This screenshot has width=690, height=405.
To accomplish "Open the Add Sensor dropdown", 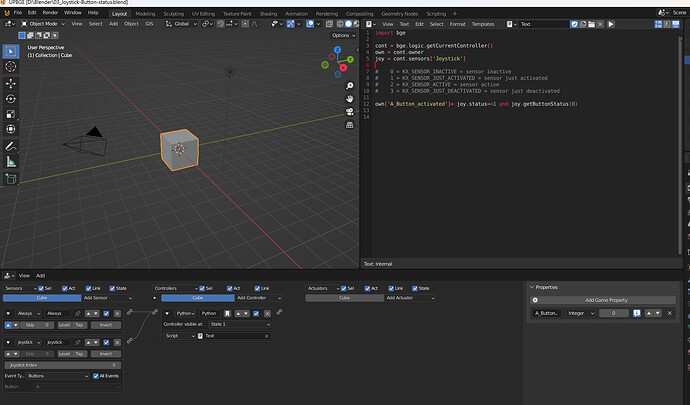I will pyautogui.click(x=108, y=298).
